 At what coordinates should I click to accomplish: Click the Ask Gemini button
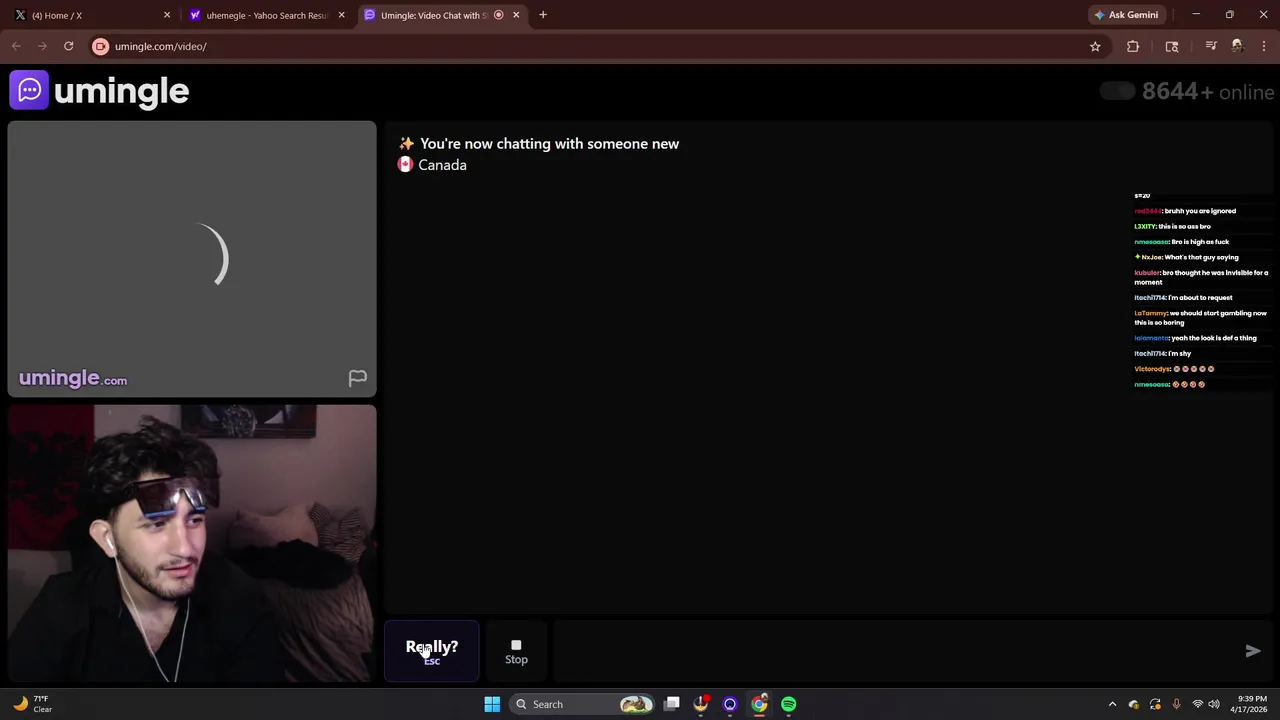click(1126, 15)
